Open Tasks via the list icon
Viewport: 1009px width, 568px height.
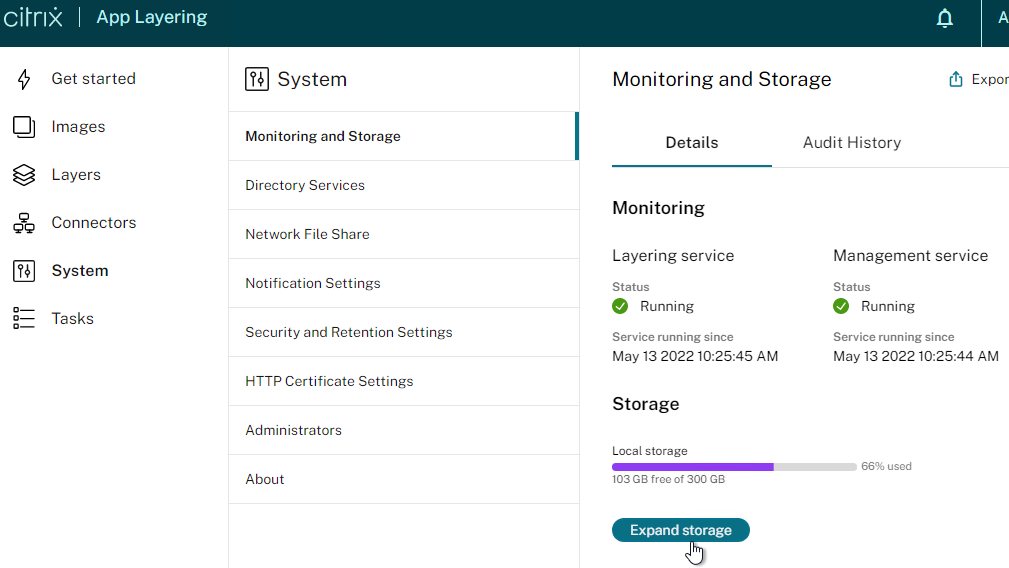24,318
